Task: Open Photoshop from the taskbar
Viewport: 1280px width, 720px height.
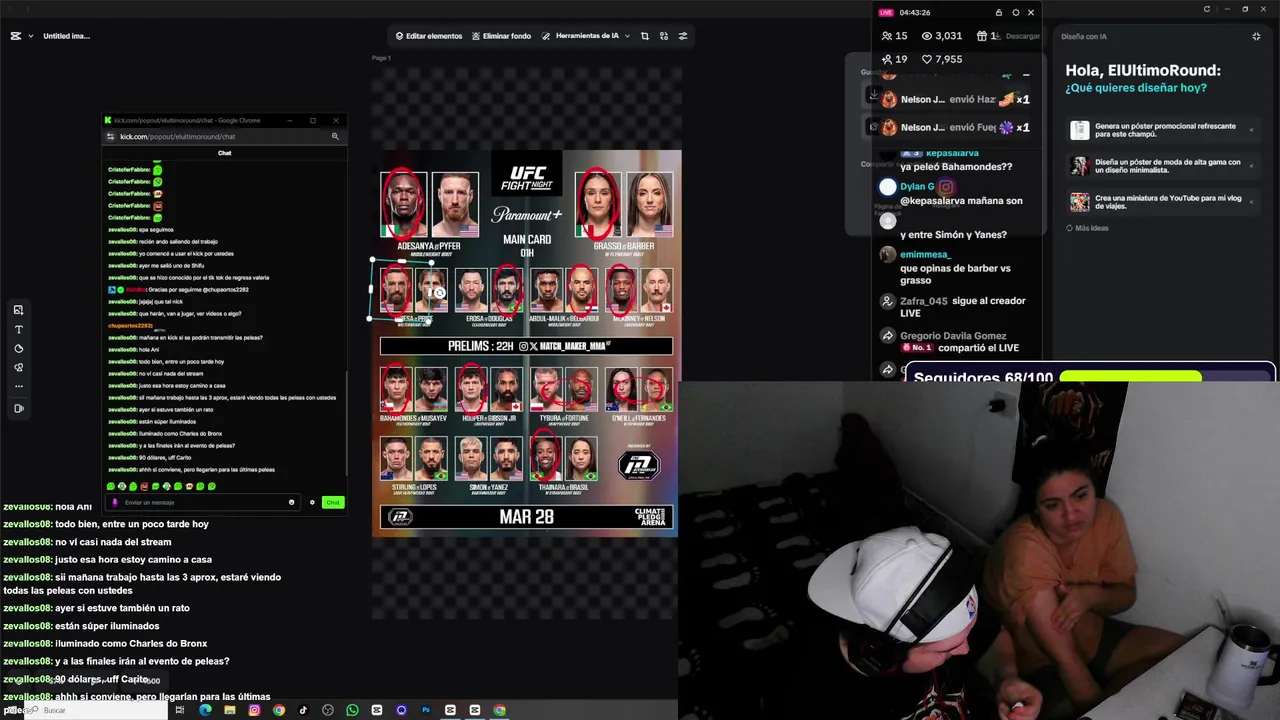Action: tap(426, 710)
